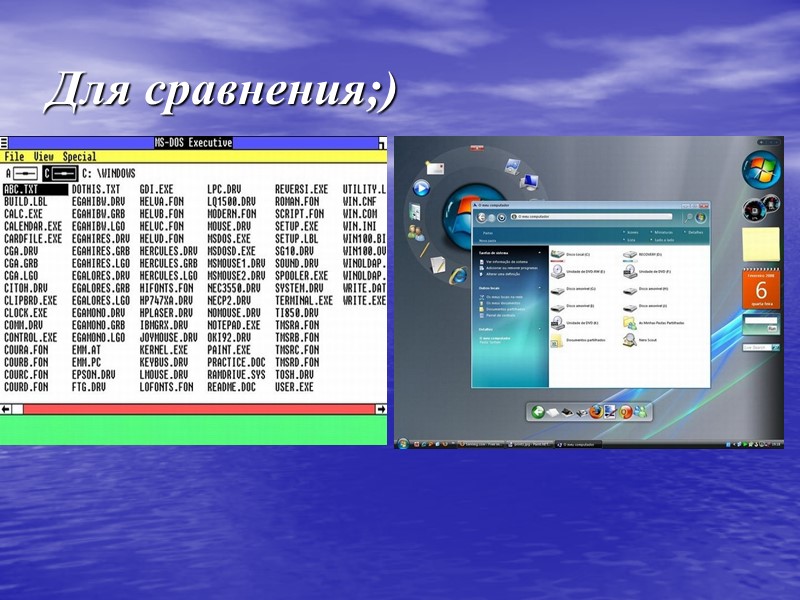Open the File menu in MS-DOS Executive
The height and width of the screenshot is (600, 800).
click(x=14, y=157)
